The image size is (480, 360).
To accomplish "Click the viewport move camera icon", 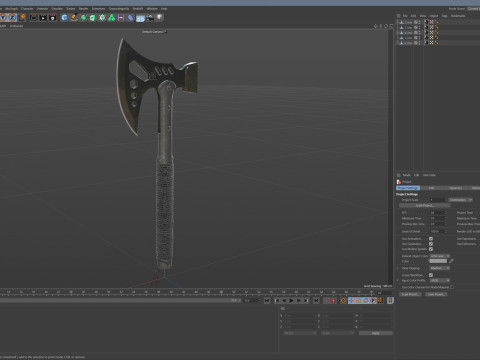I will (376, 26).
